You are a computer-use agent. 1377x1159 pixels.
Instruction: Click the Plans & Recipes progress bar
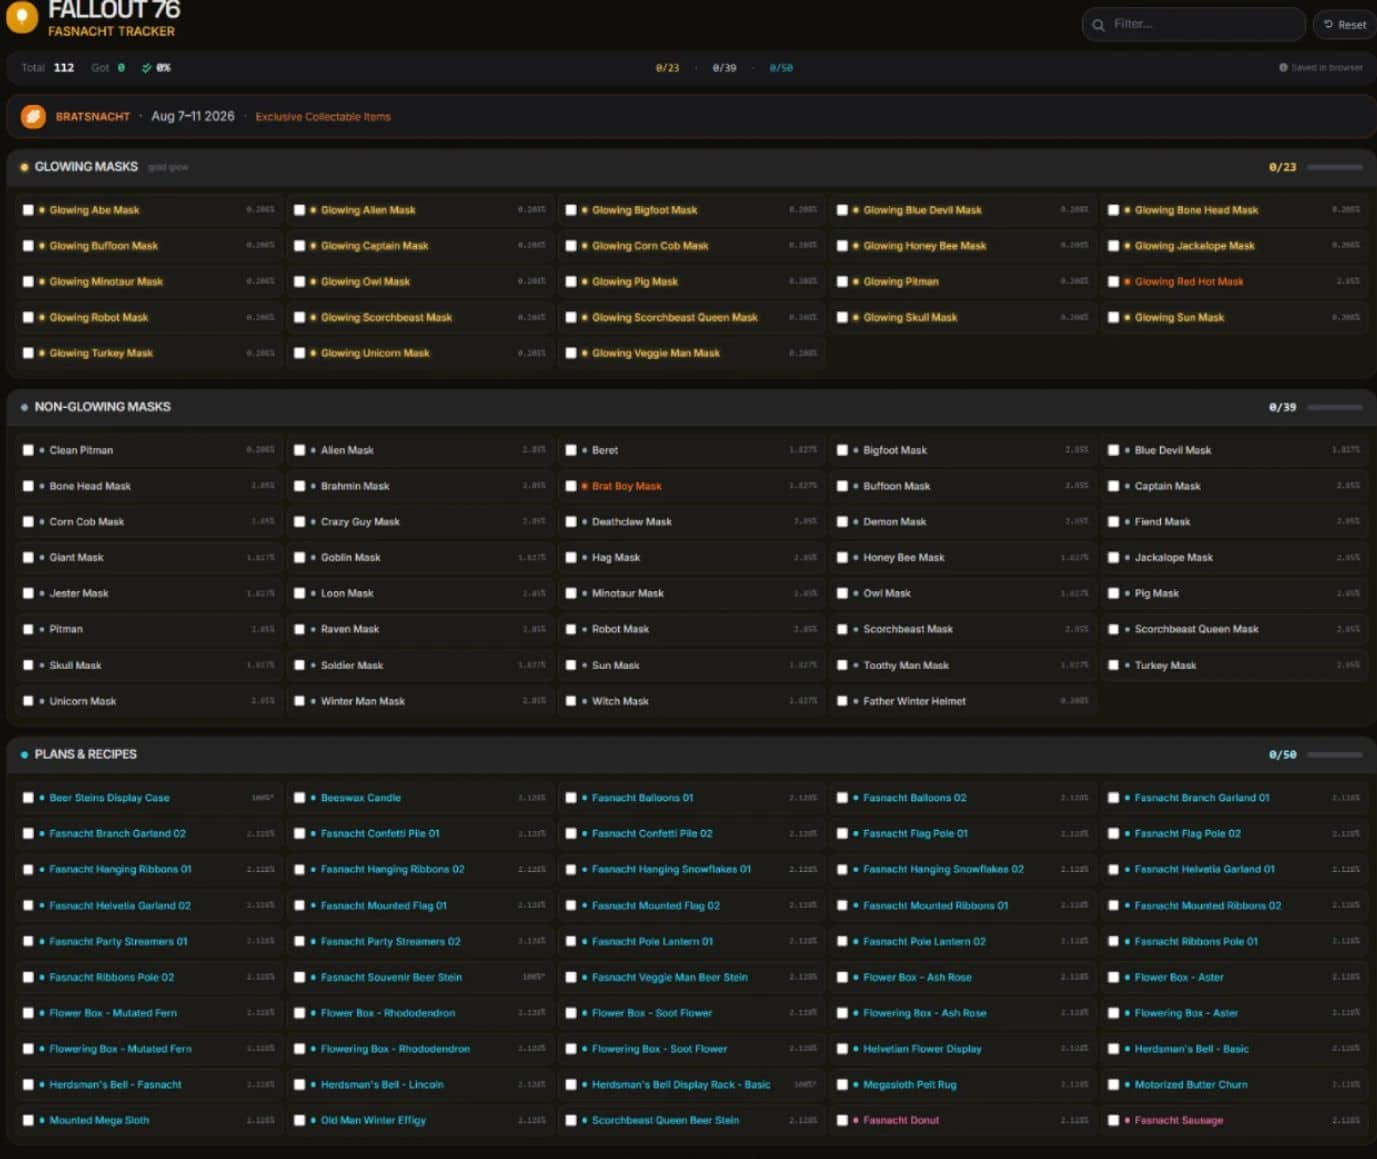pos(1334,755)
